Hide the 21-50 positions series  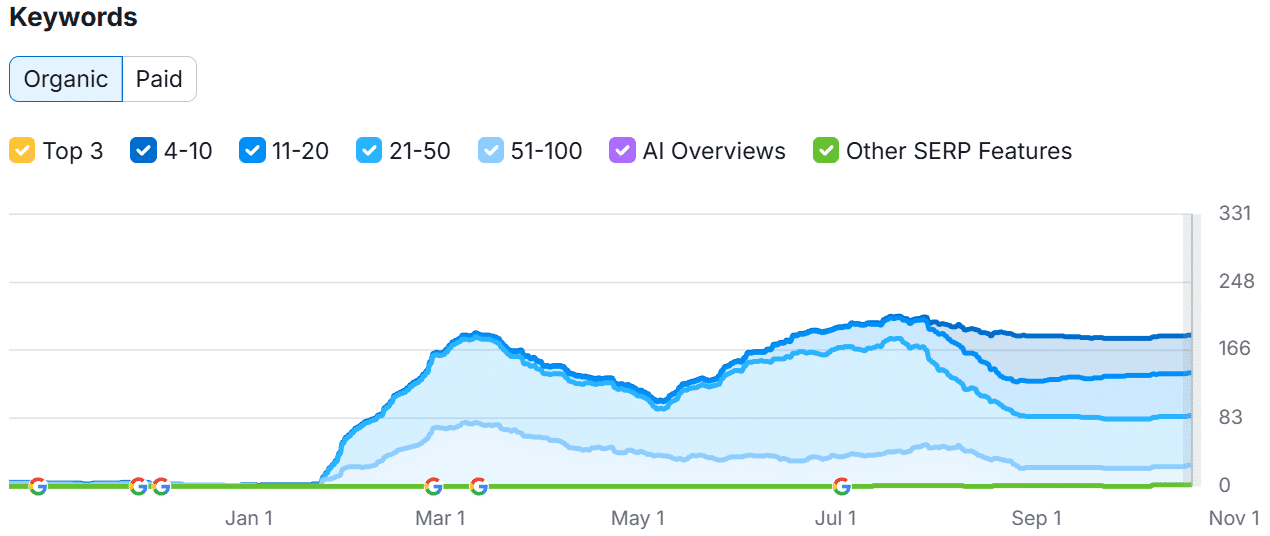370,151
